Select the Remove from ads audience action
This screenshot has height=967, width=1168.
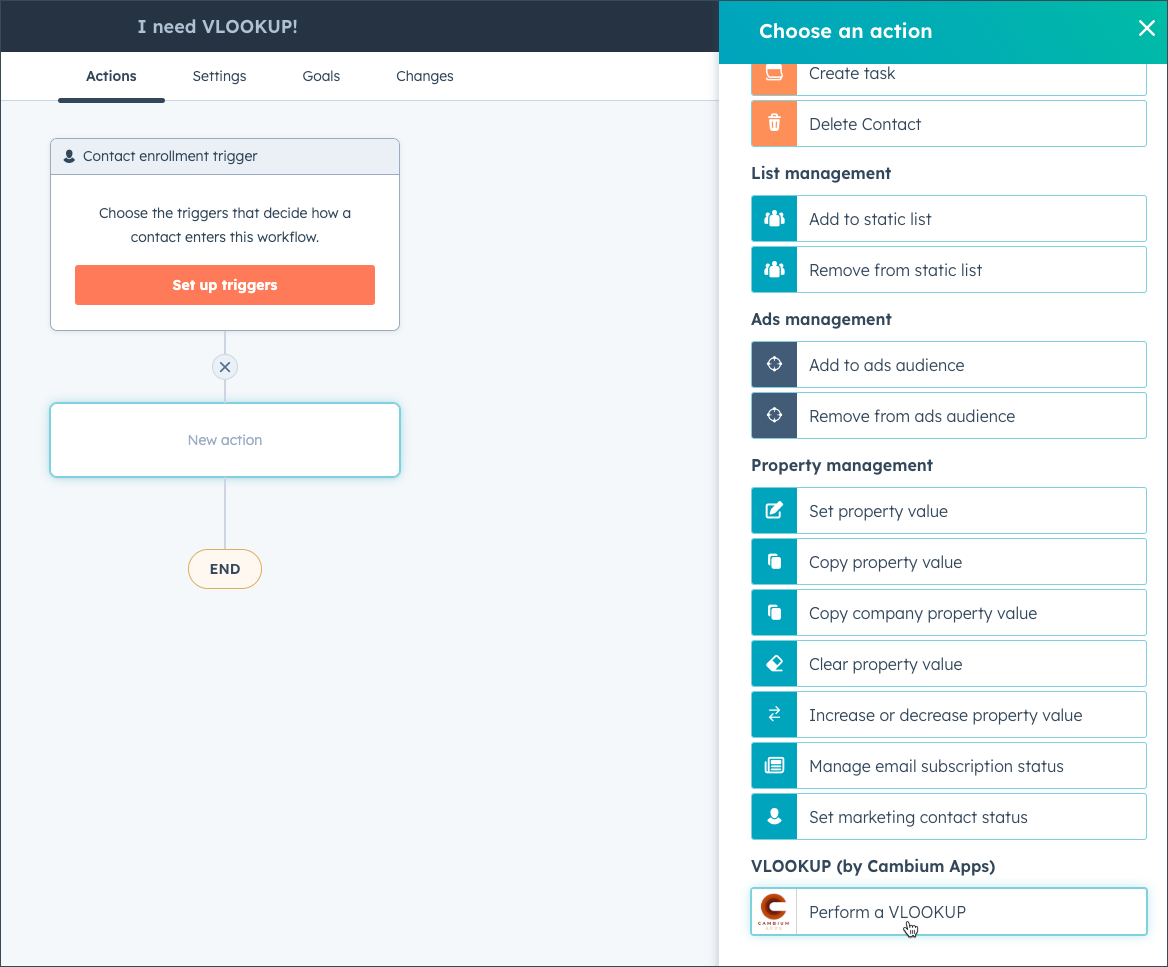[x=949, y=416]
